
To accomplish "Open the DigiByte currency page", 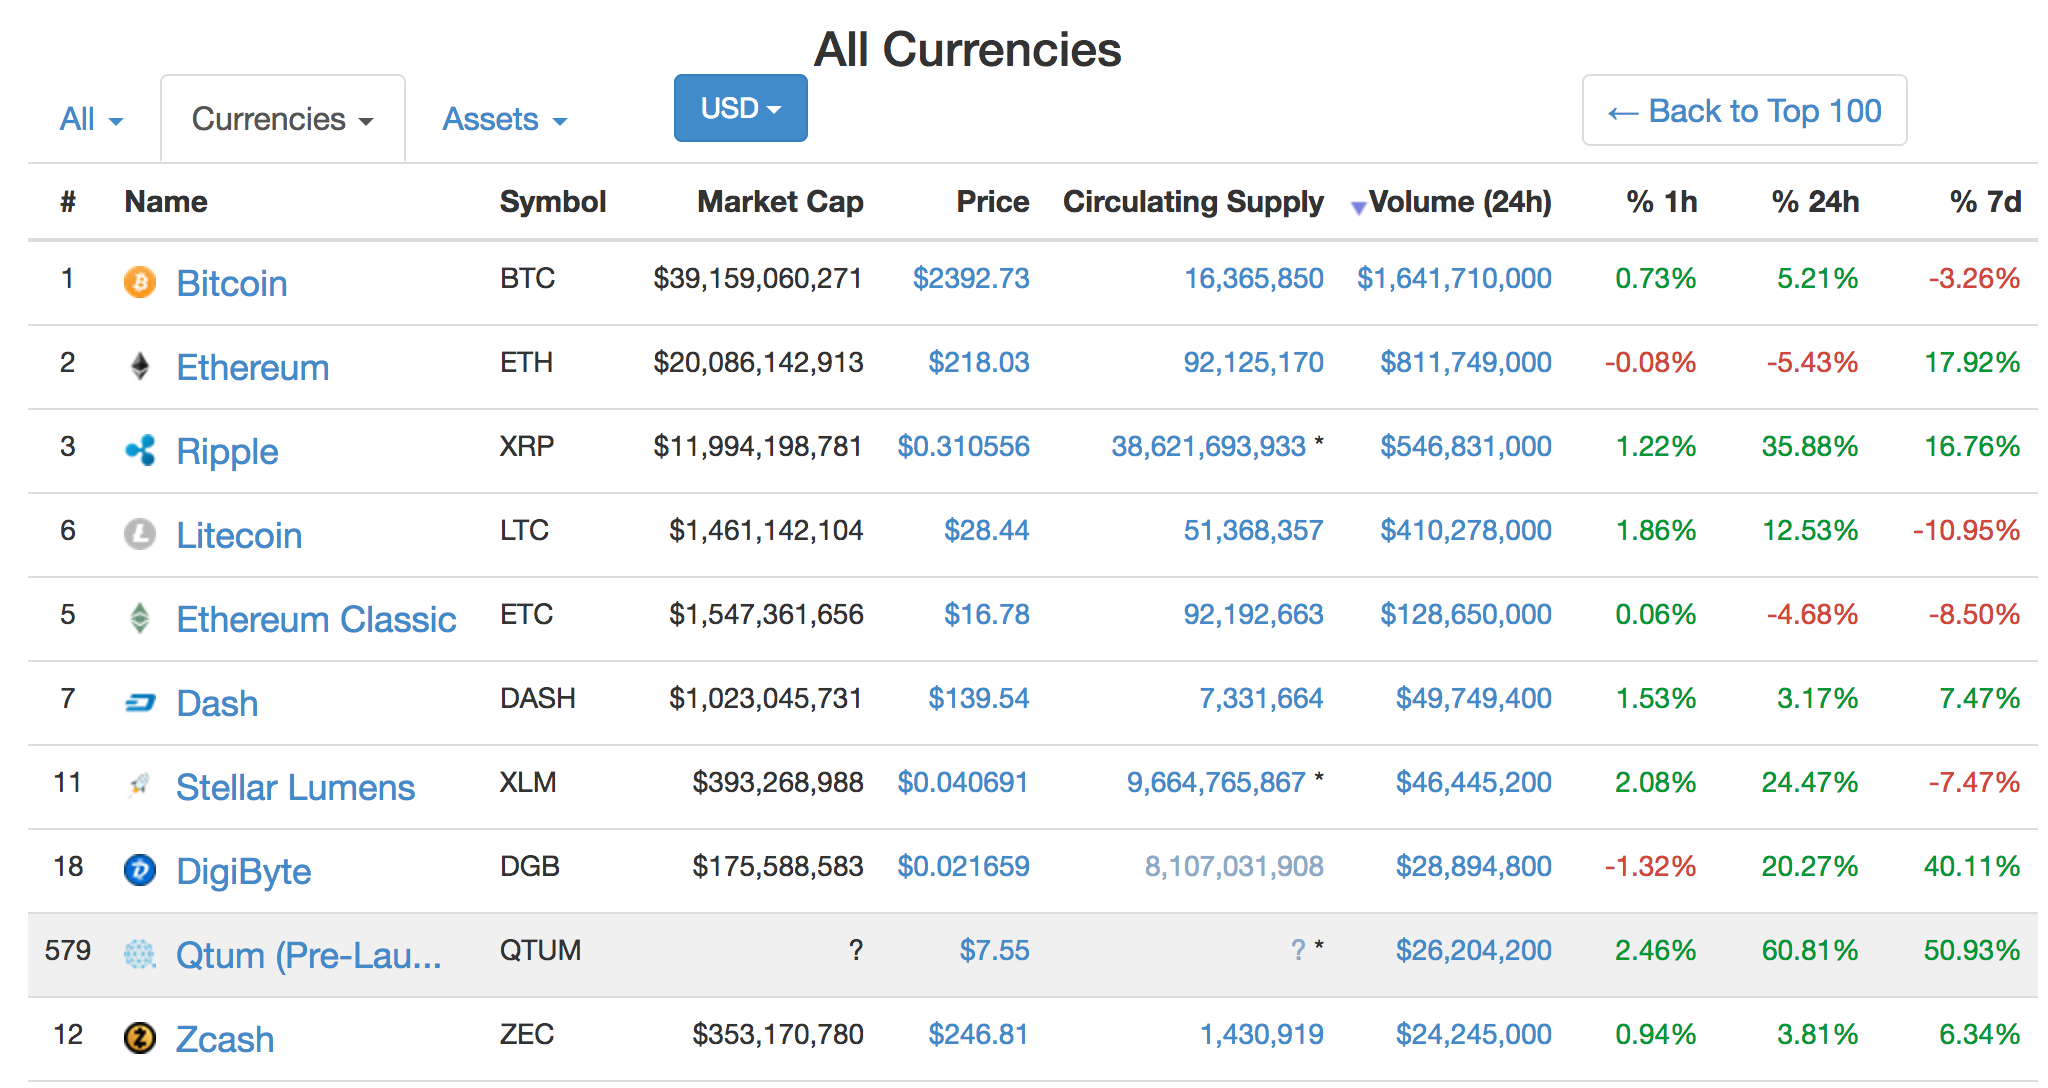I will (x=243, y=872).
